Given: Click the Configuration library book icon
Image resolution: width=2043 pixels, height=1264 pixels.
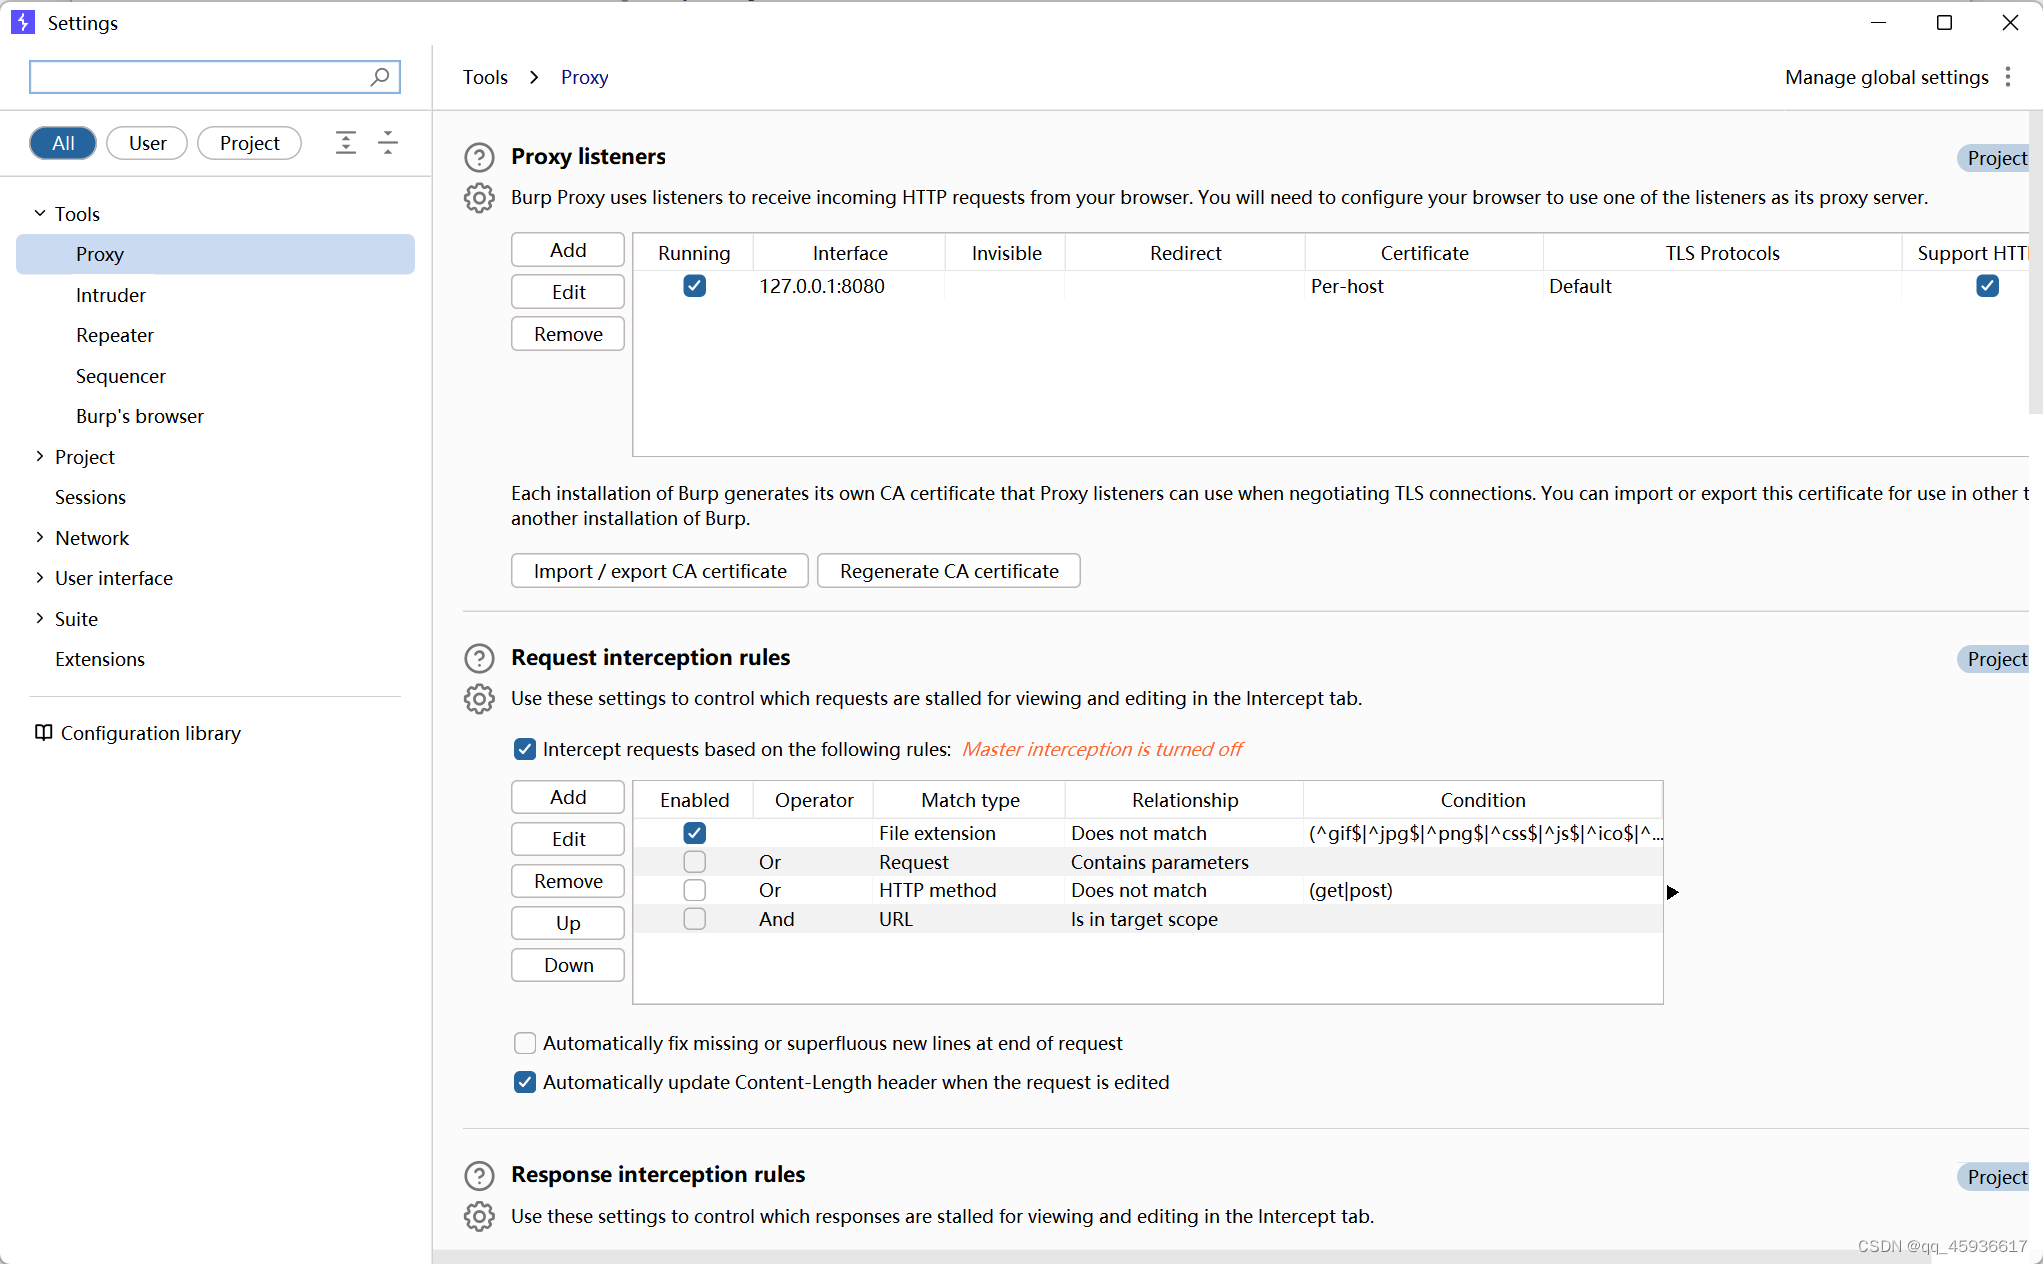Looking at the screenshot, I should [43, 733].
